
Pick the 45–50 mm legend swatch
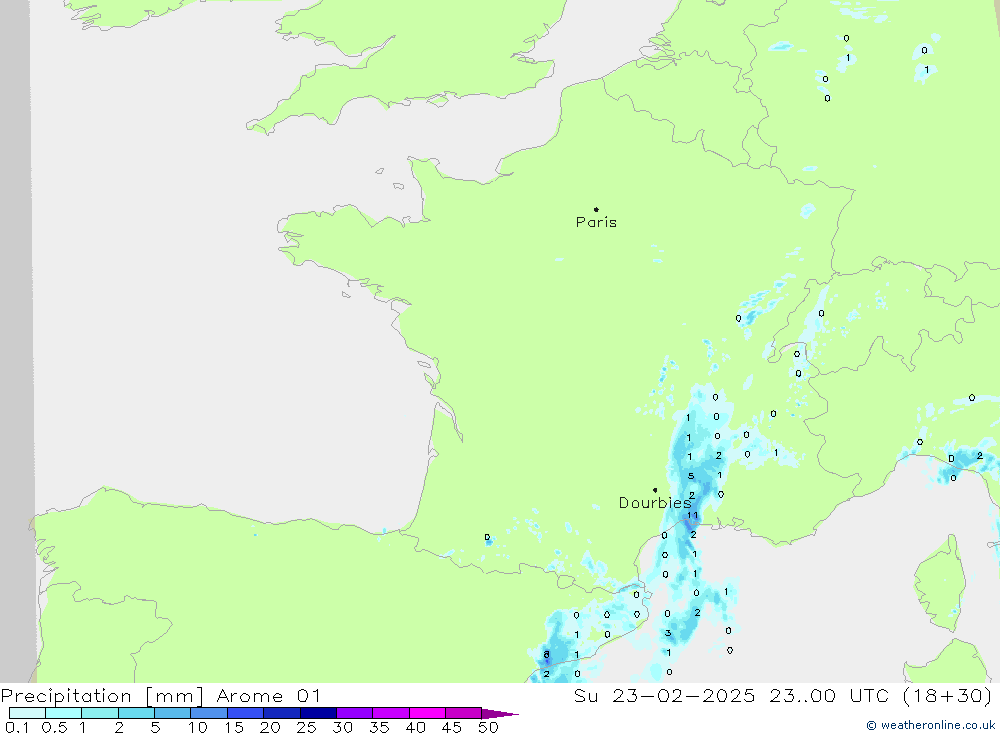[463, 713]
